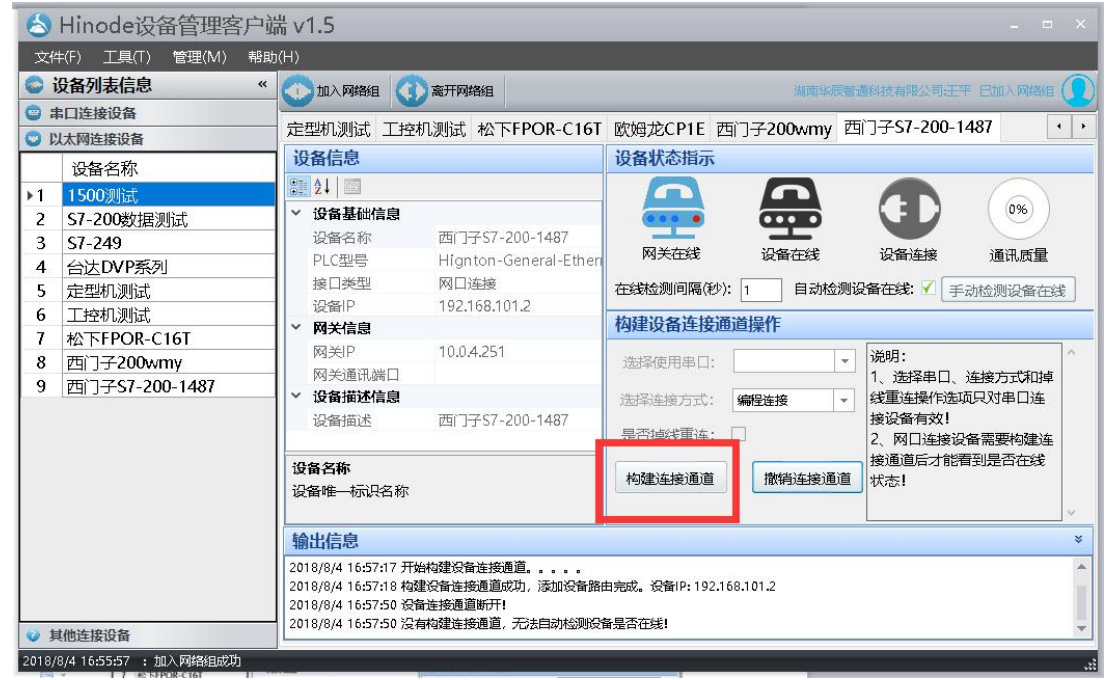Click the 加入网络组 join network icon
Viewport: 1109px width, 680px height.
point(299,91)
